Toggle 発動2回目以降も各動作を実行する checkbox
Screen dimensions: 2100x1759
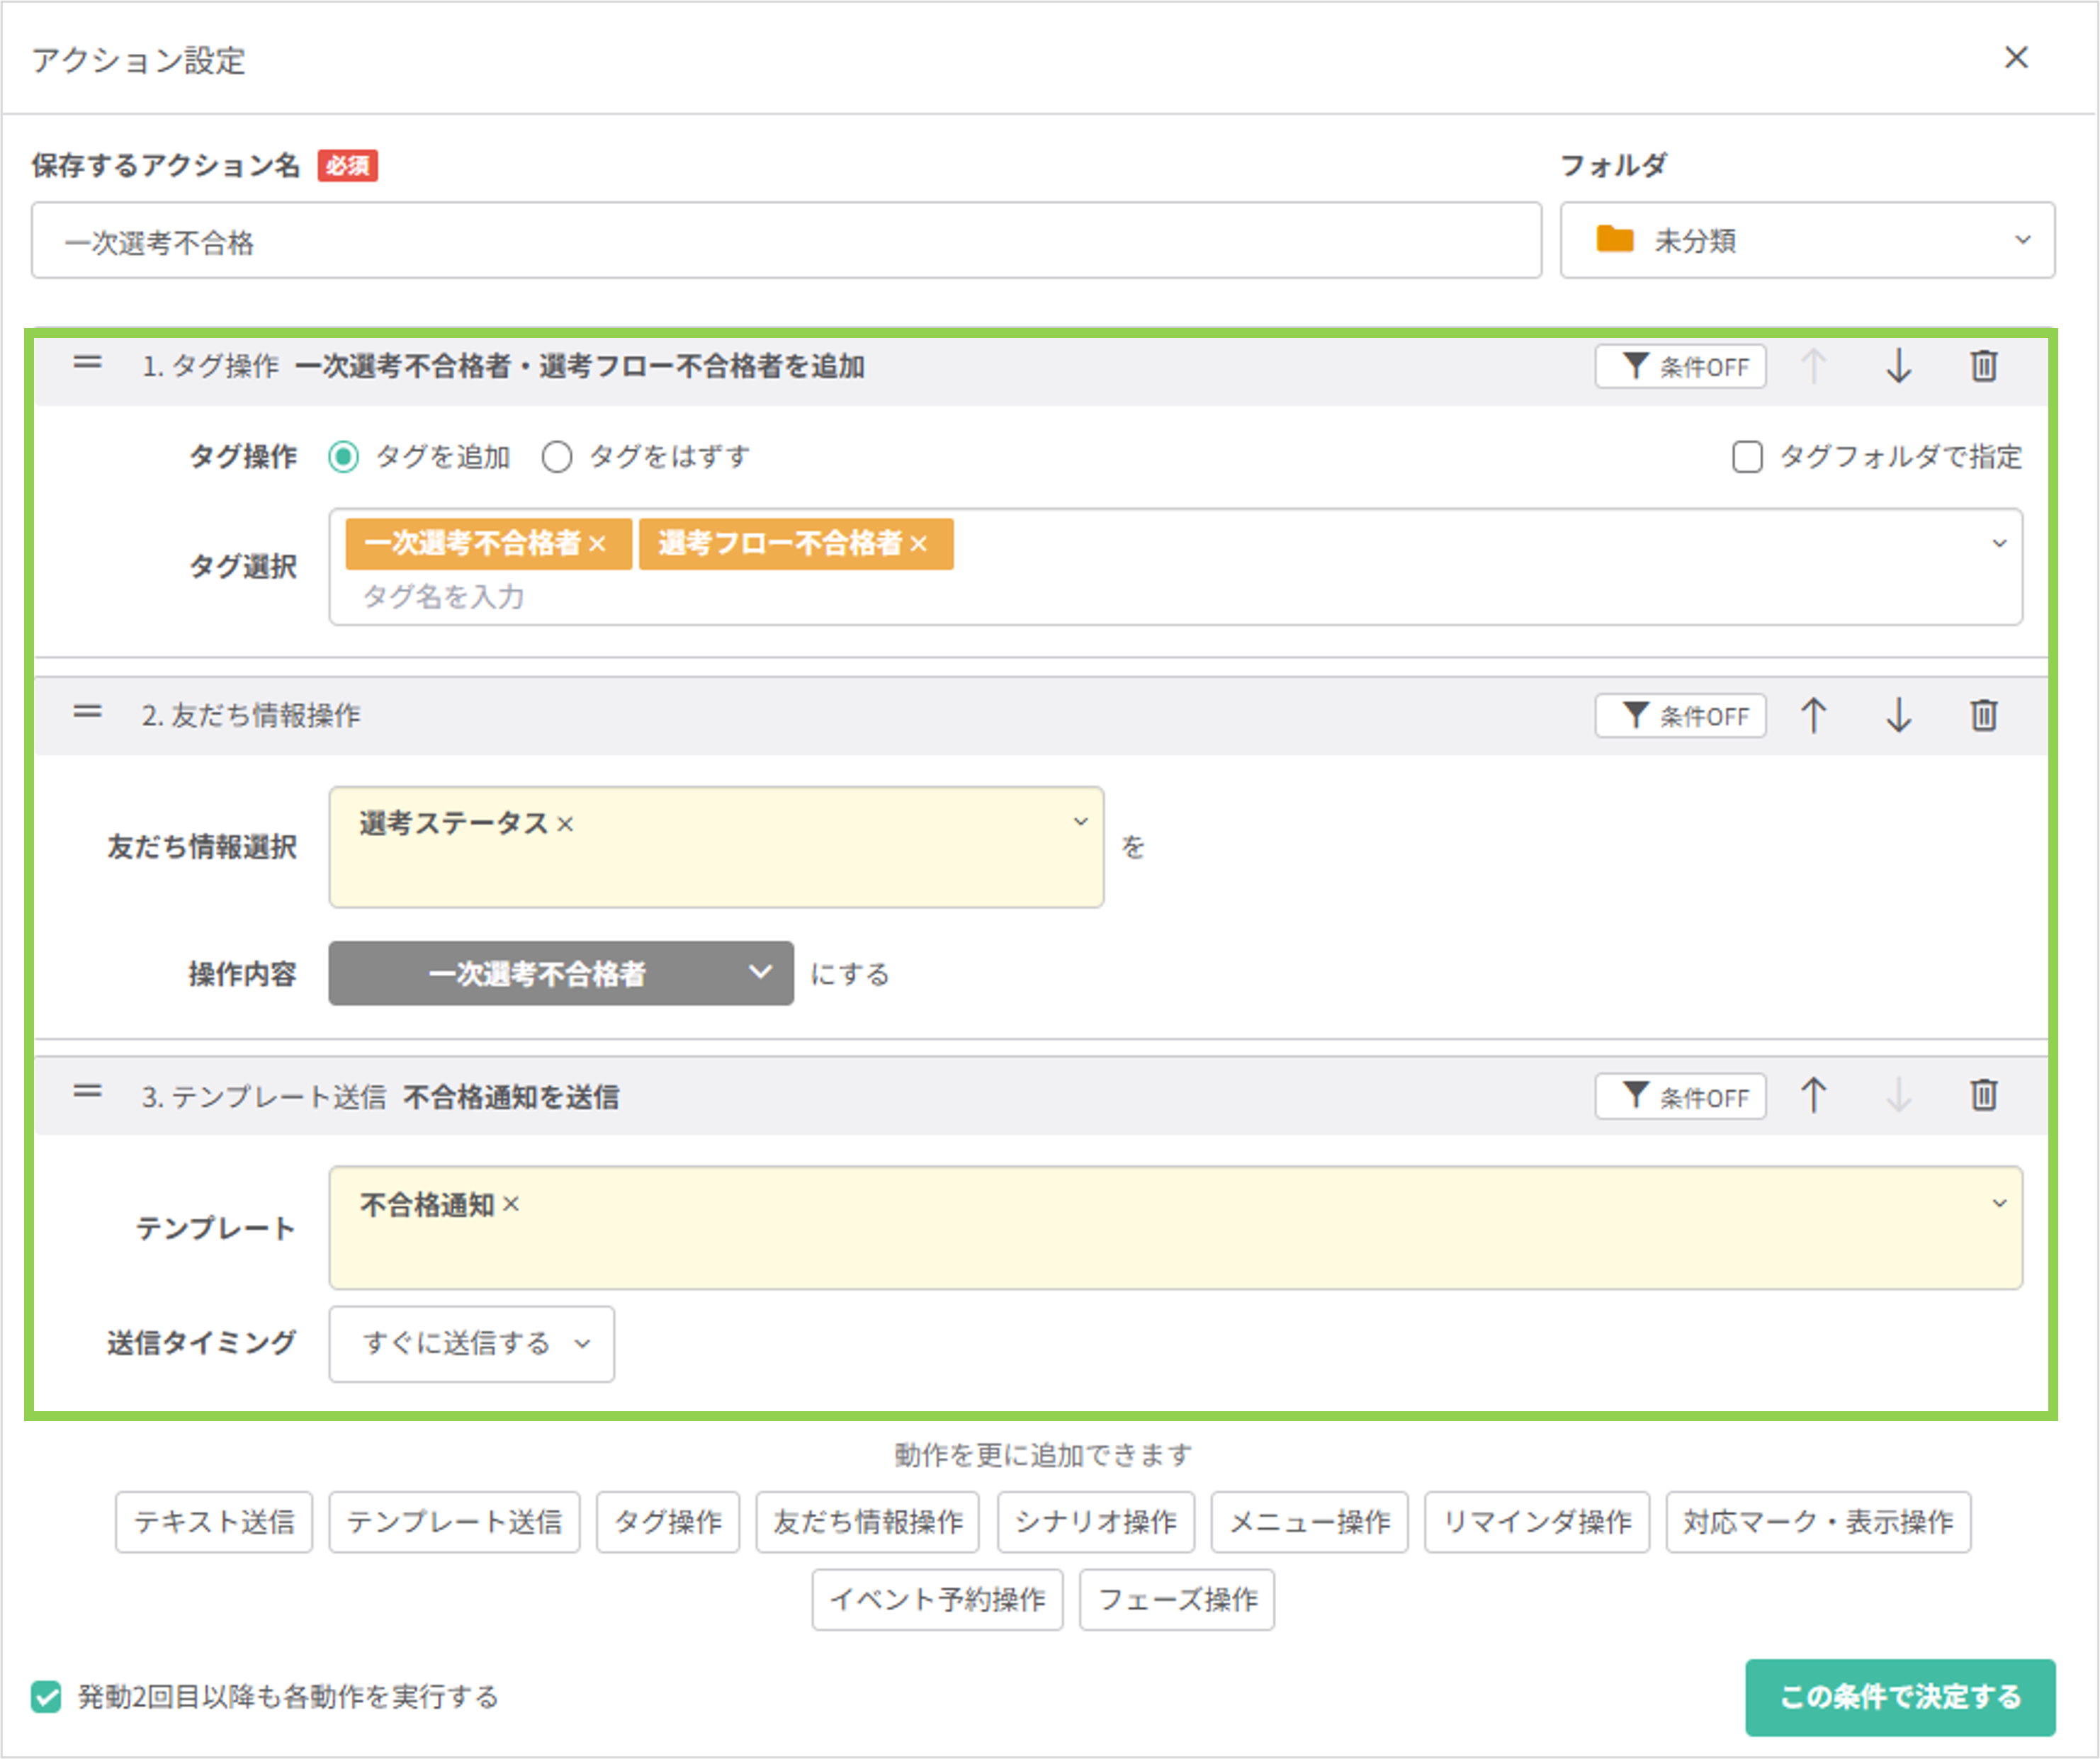pyautogui.click(x=46, y=1696)
